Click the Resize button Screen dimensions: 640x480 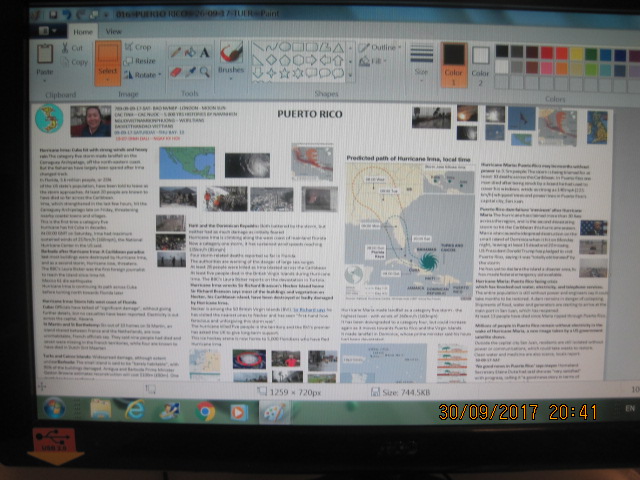tap(140, 61)
